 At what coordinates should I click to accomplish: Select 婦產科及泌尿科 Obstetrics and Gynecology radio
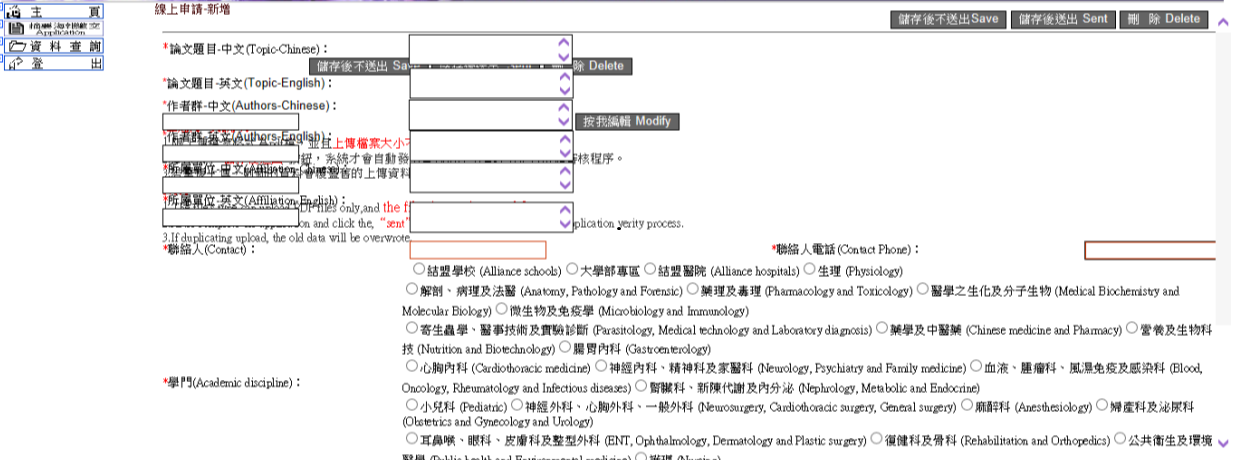[x=1102, y=405]
